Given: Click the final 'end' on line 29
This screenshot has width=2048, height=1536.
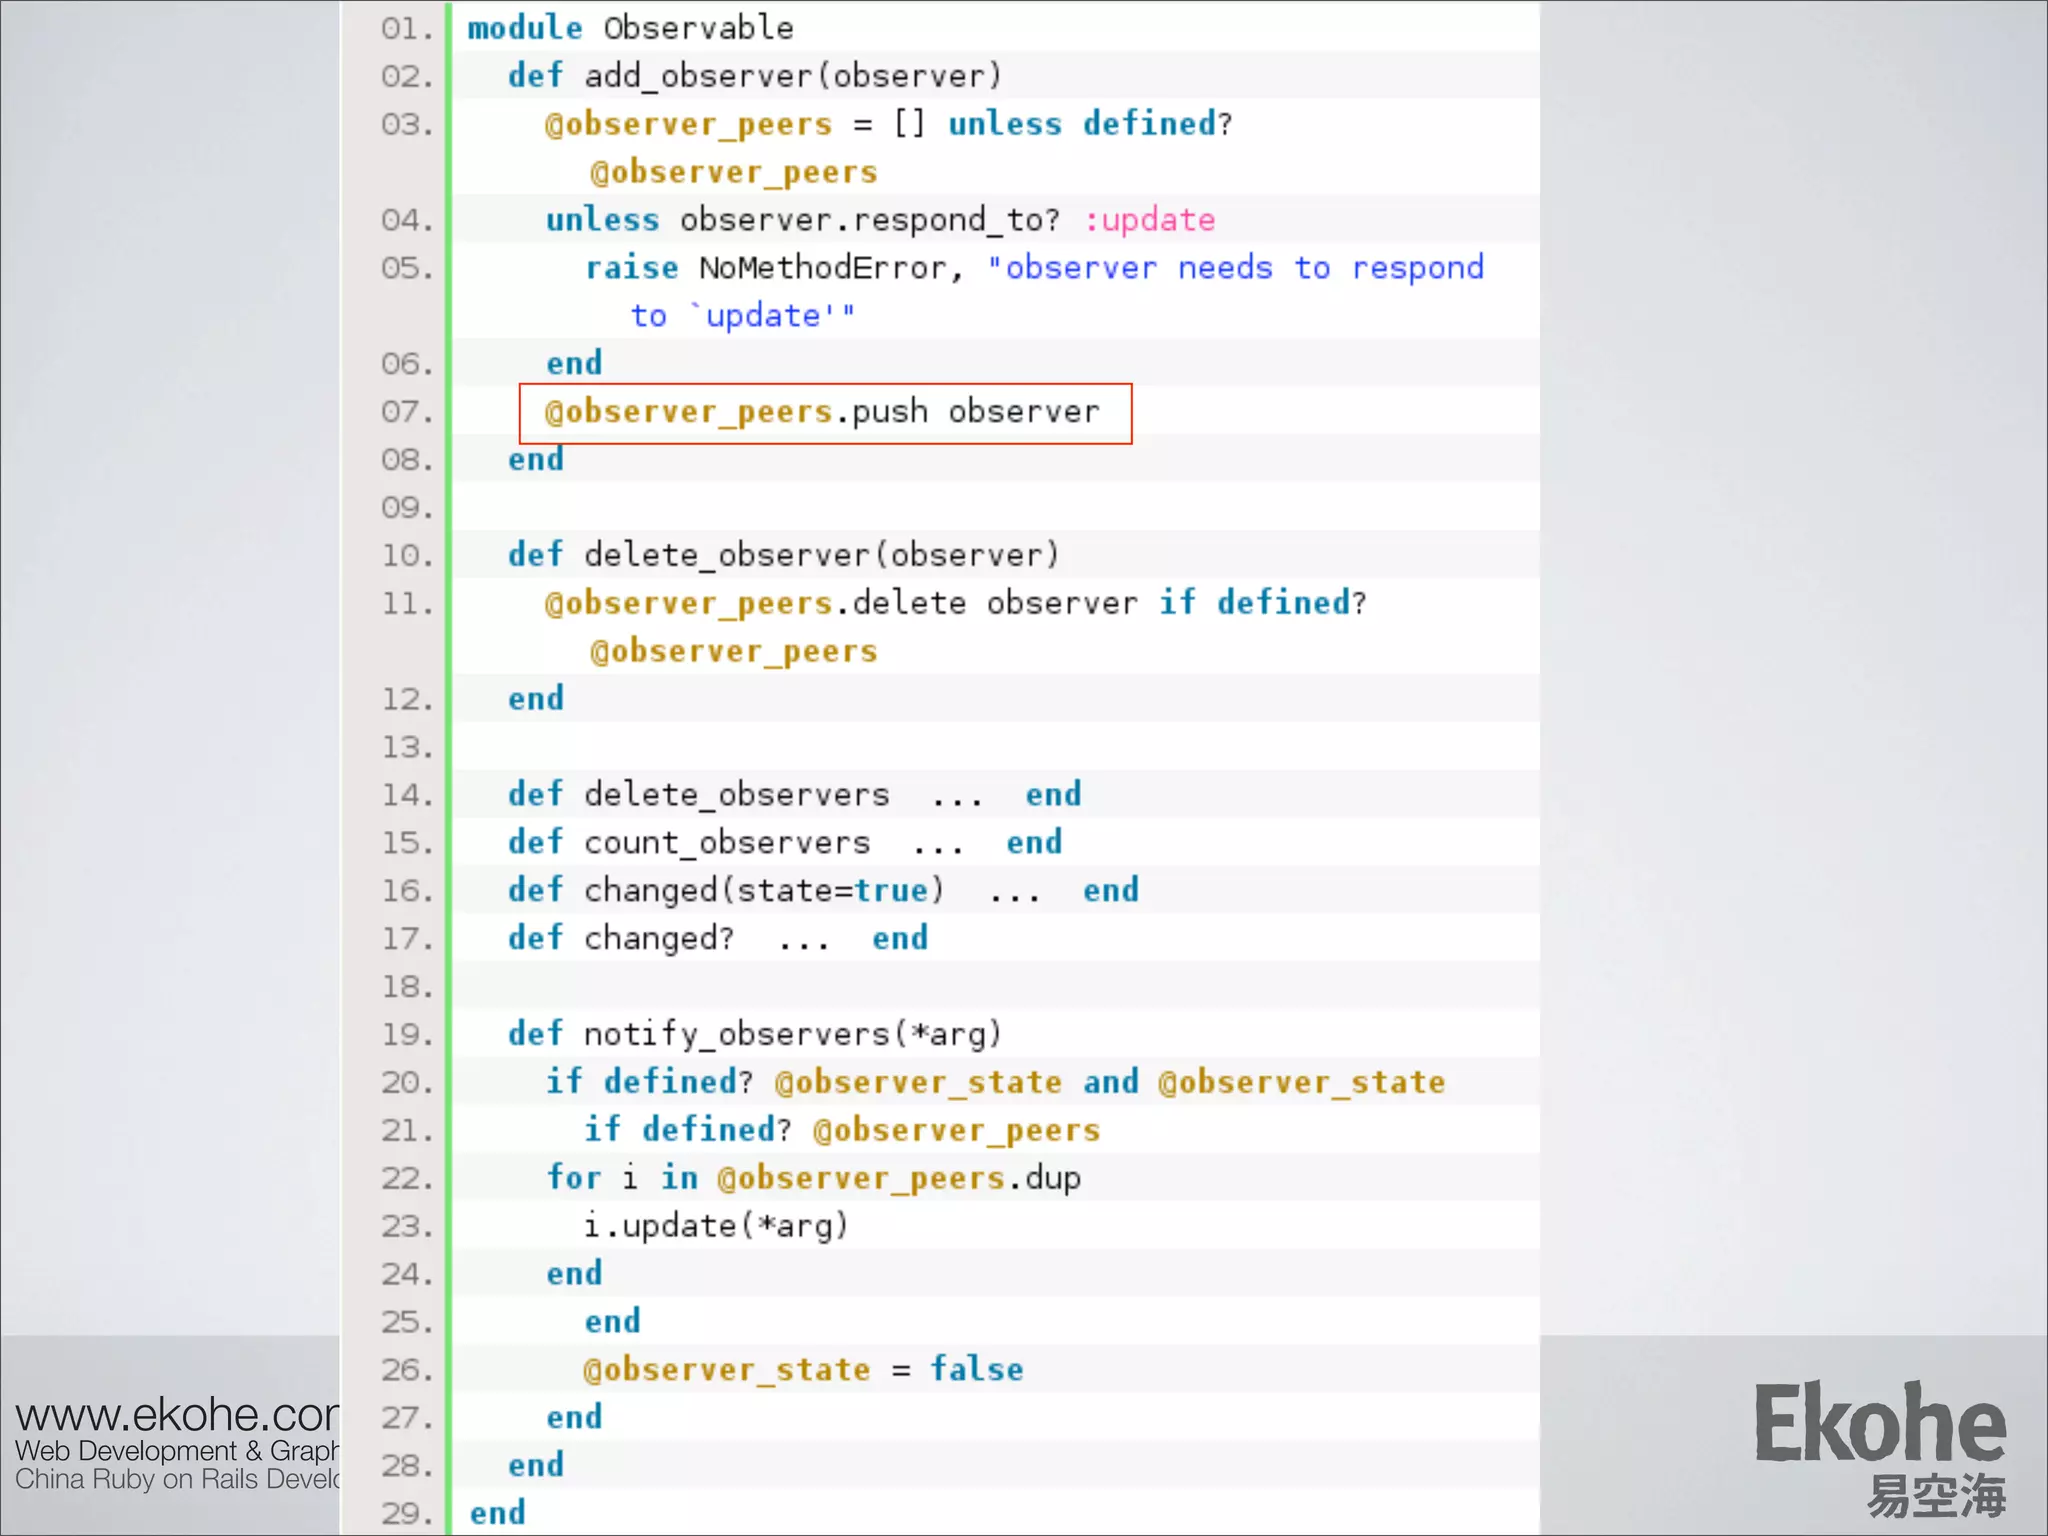Looking at the screenshot, I should tap(497, 1513).
